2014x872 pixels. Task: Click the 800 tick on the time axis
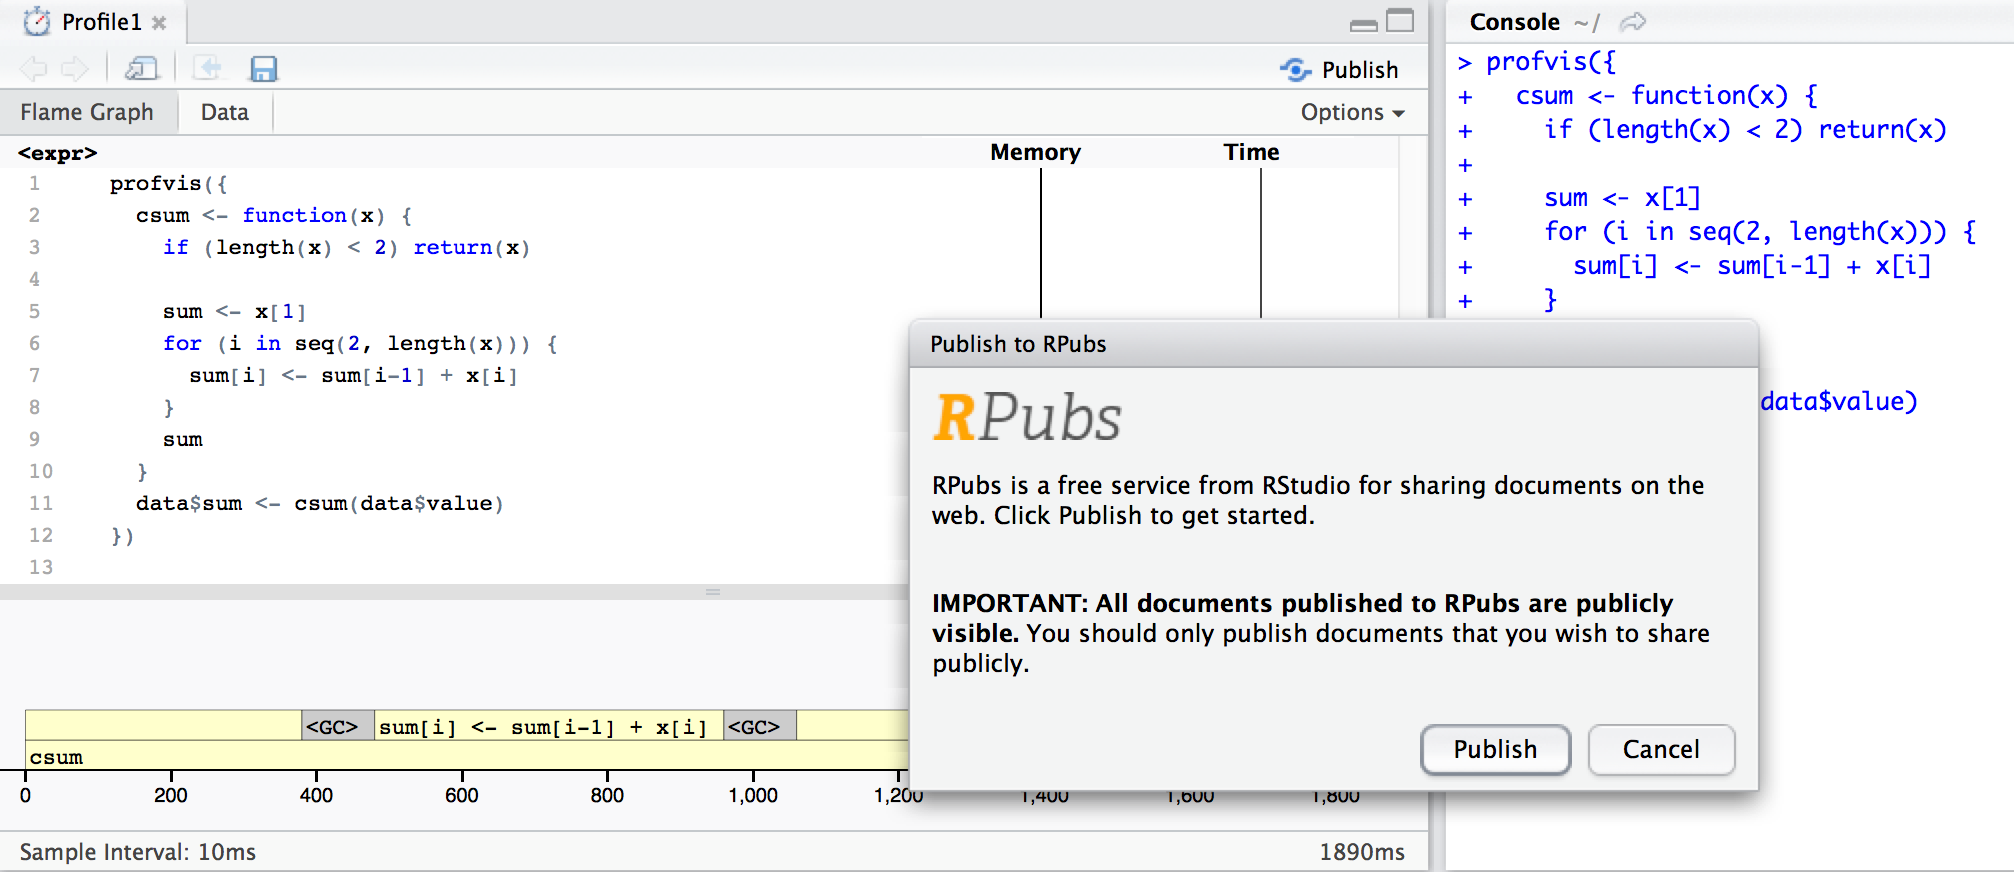click(607, 795)
